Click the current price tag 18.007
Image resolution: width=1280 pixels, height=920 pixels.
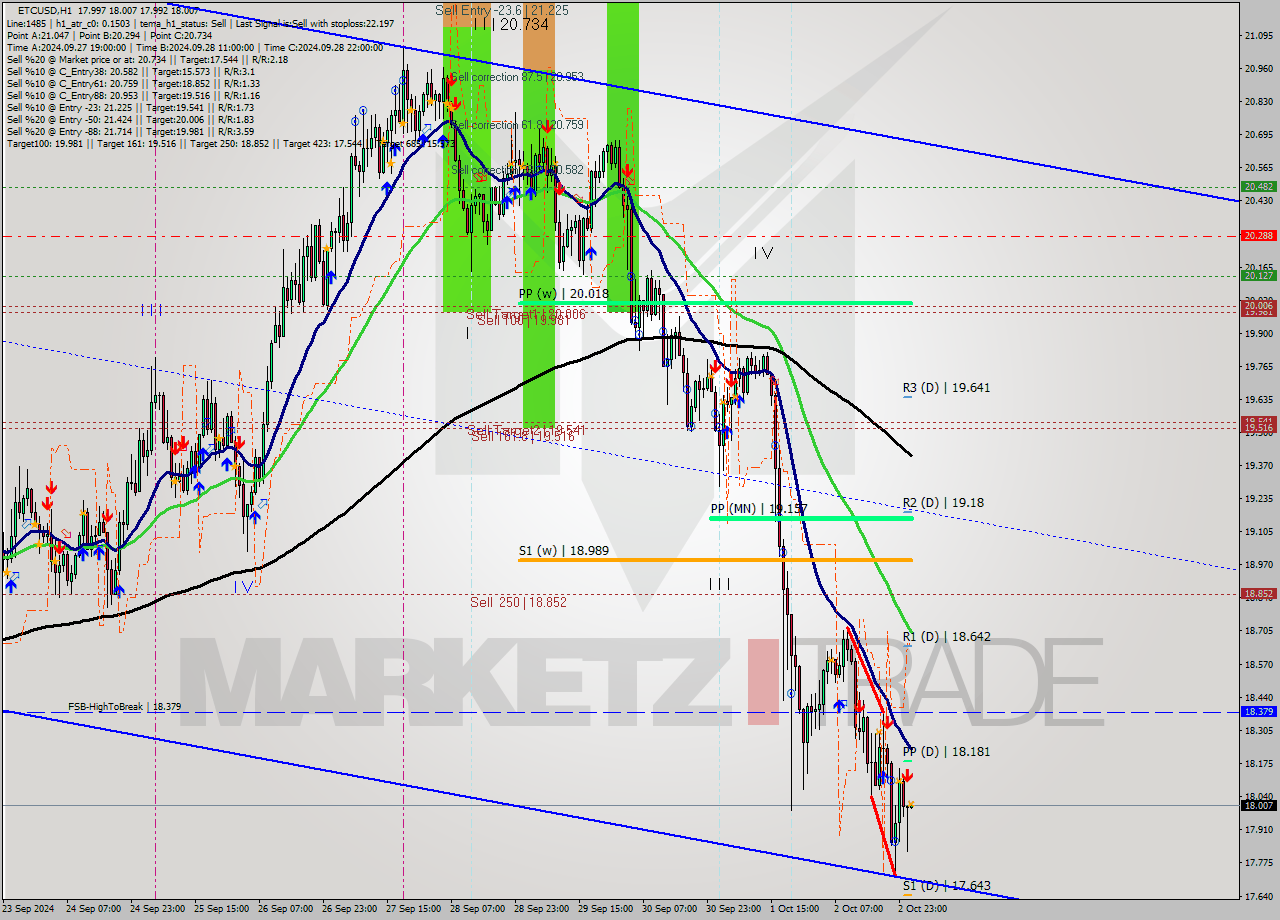pos(1258,806)
